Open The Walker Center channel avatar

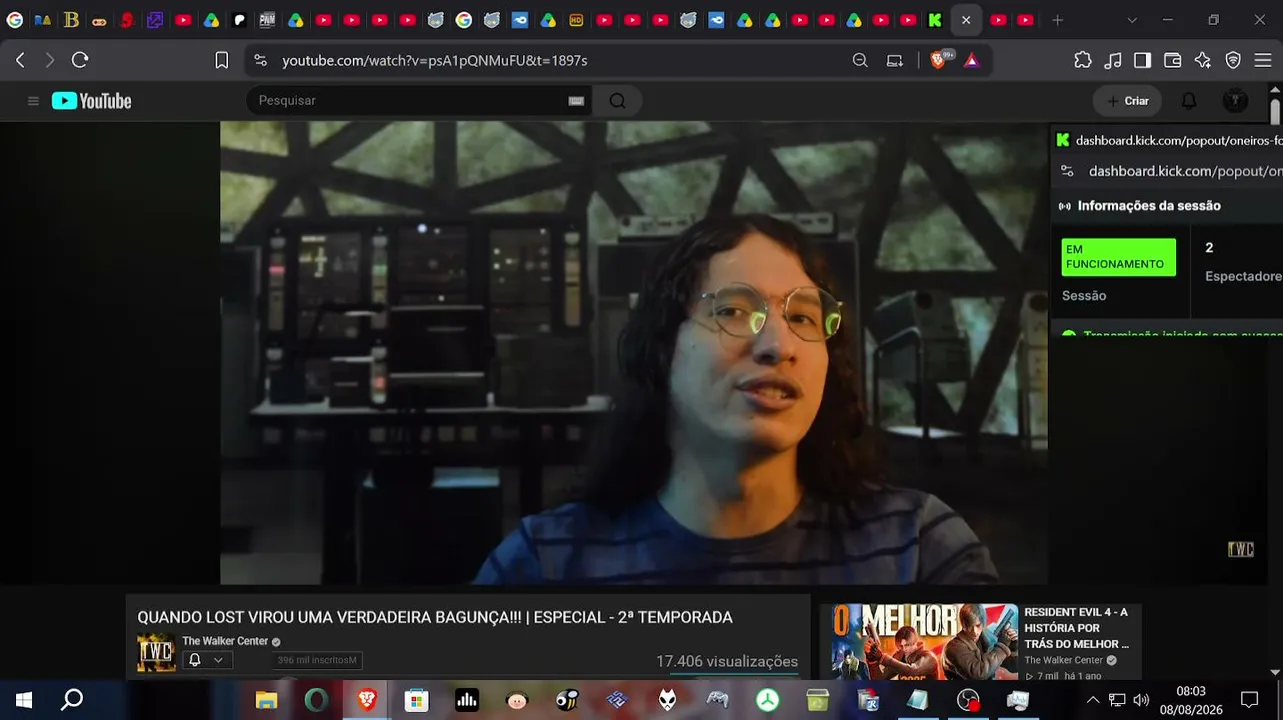[156, 652]
